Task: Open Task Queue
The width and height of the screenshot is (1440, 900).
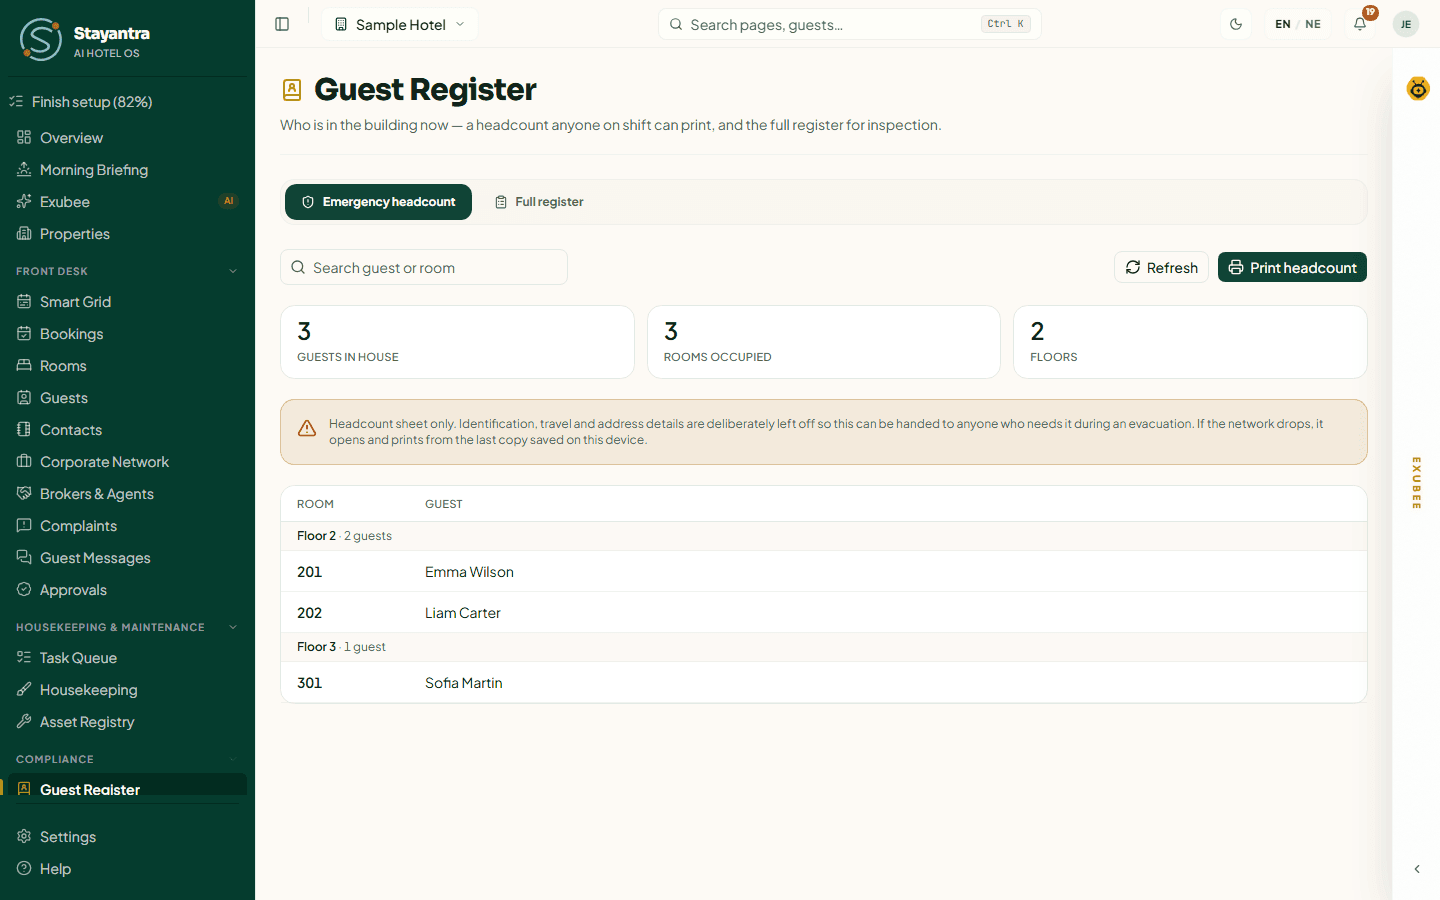Action: 127,658
